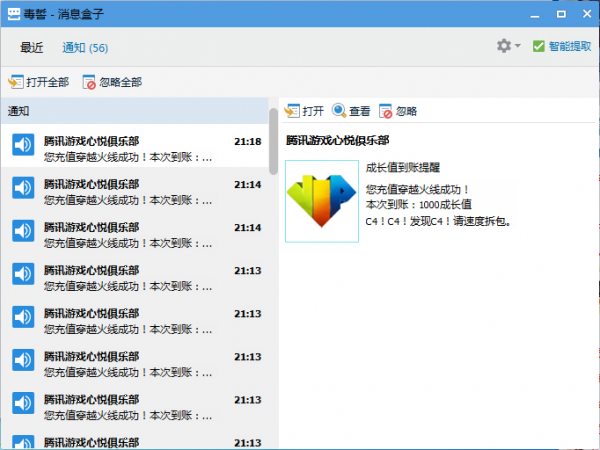Viewport: 600px width, 450px height.
Task: Click the 查看 label in detail pane
Action: pos(360,111)
